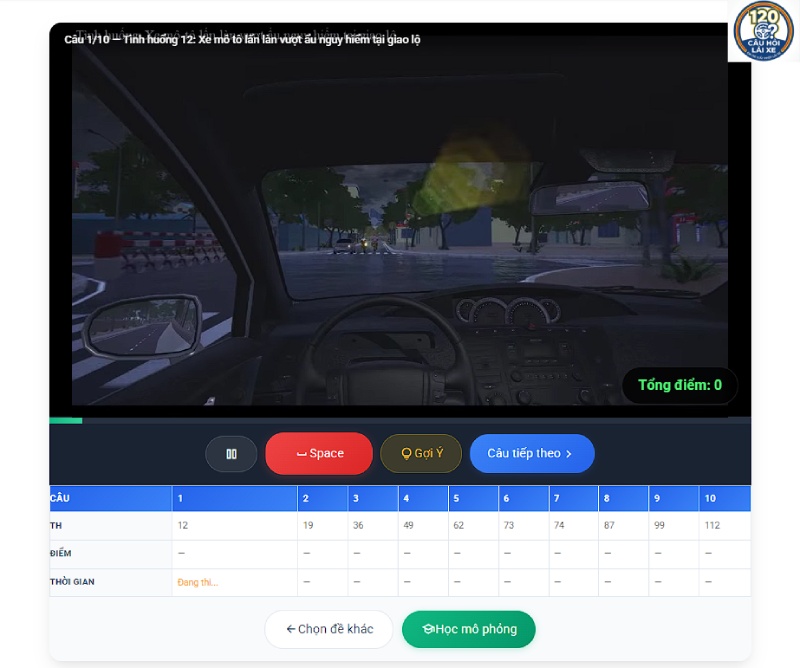Image resolution: width=800 pixels, height=668 pixels.
Task: Click situation number 36 cell
Action: point(373,526)
